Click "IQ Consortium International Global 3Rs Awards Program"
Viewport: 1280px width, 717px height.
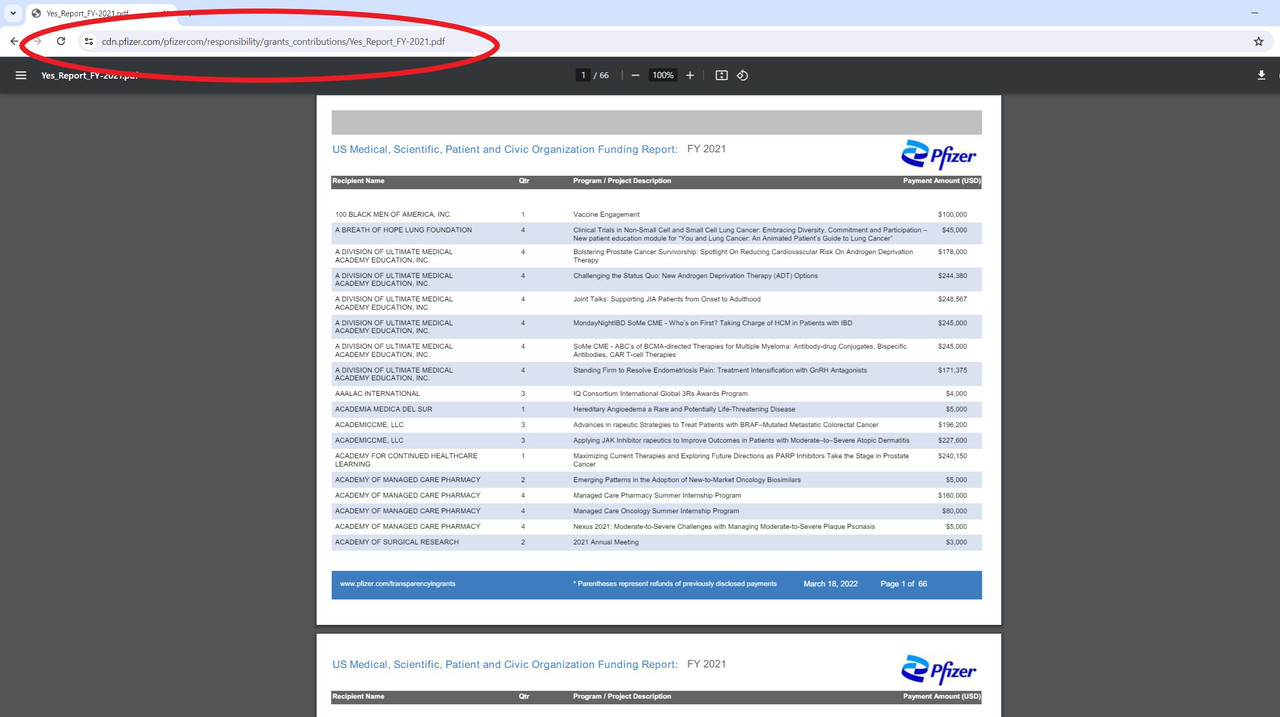660,394
